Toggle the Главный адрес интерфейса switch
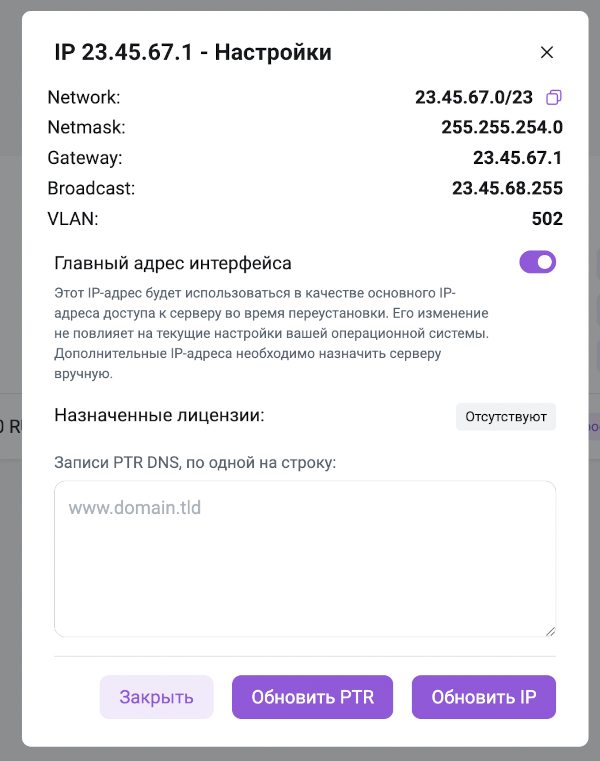Viewport: 600px width, 761px height. coord(538,262)
